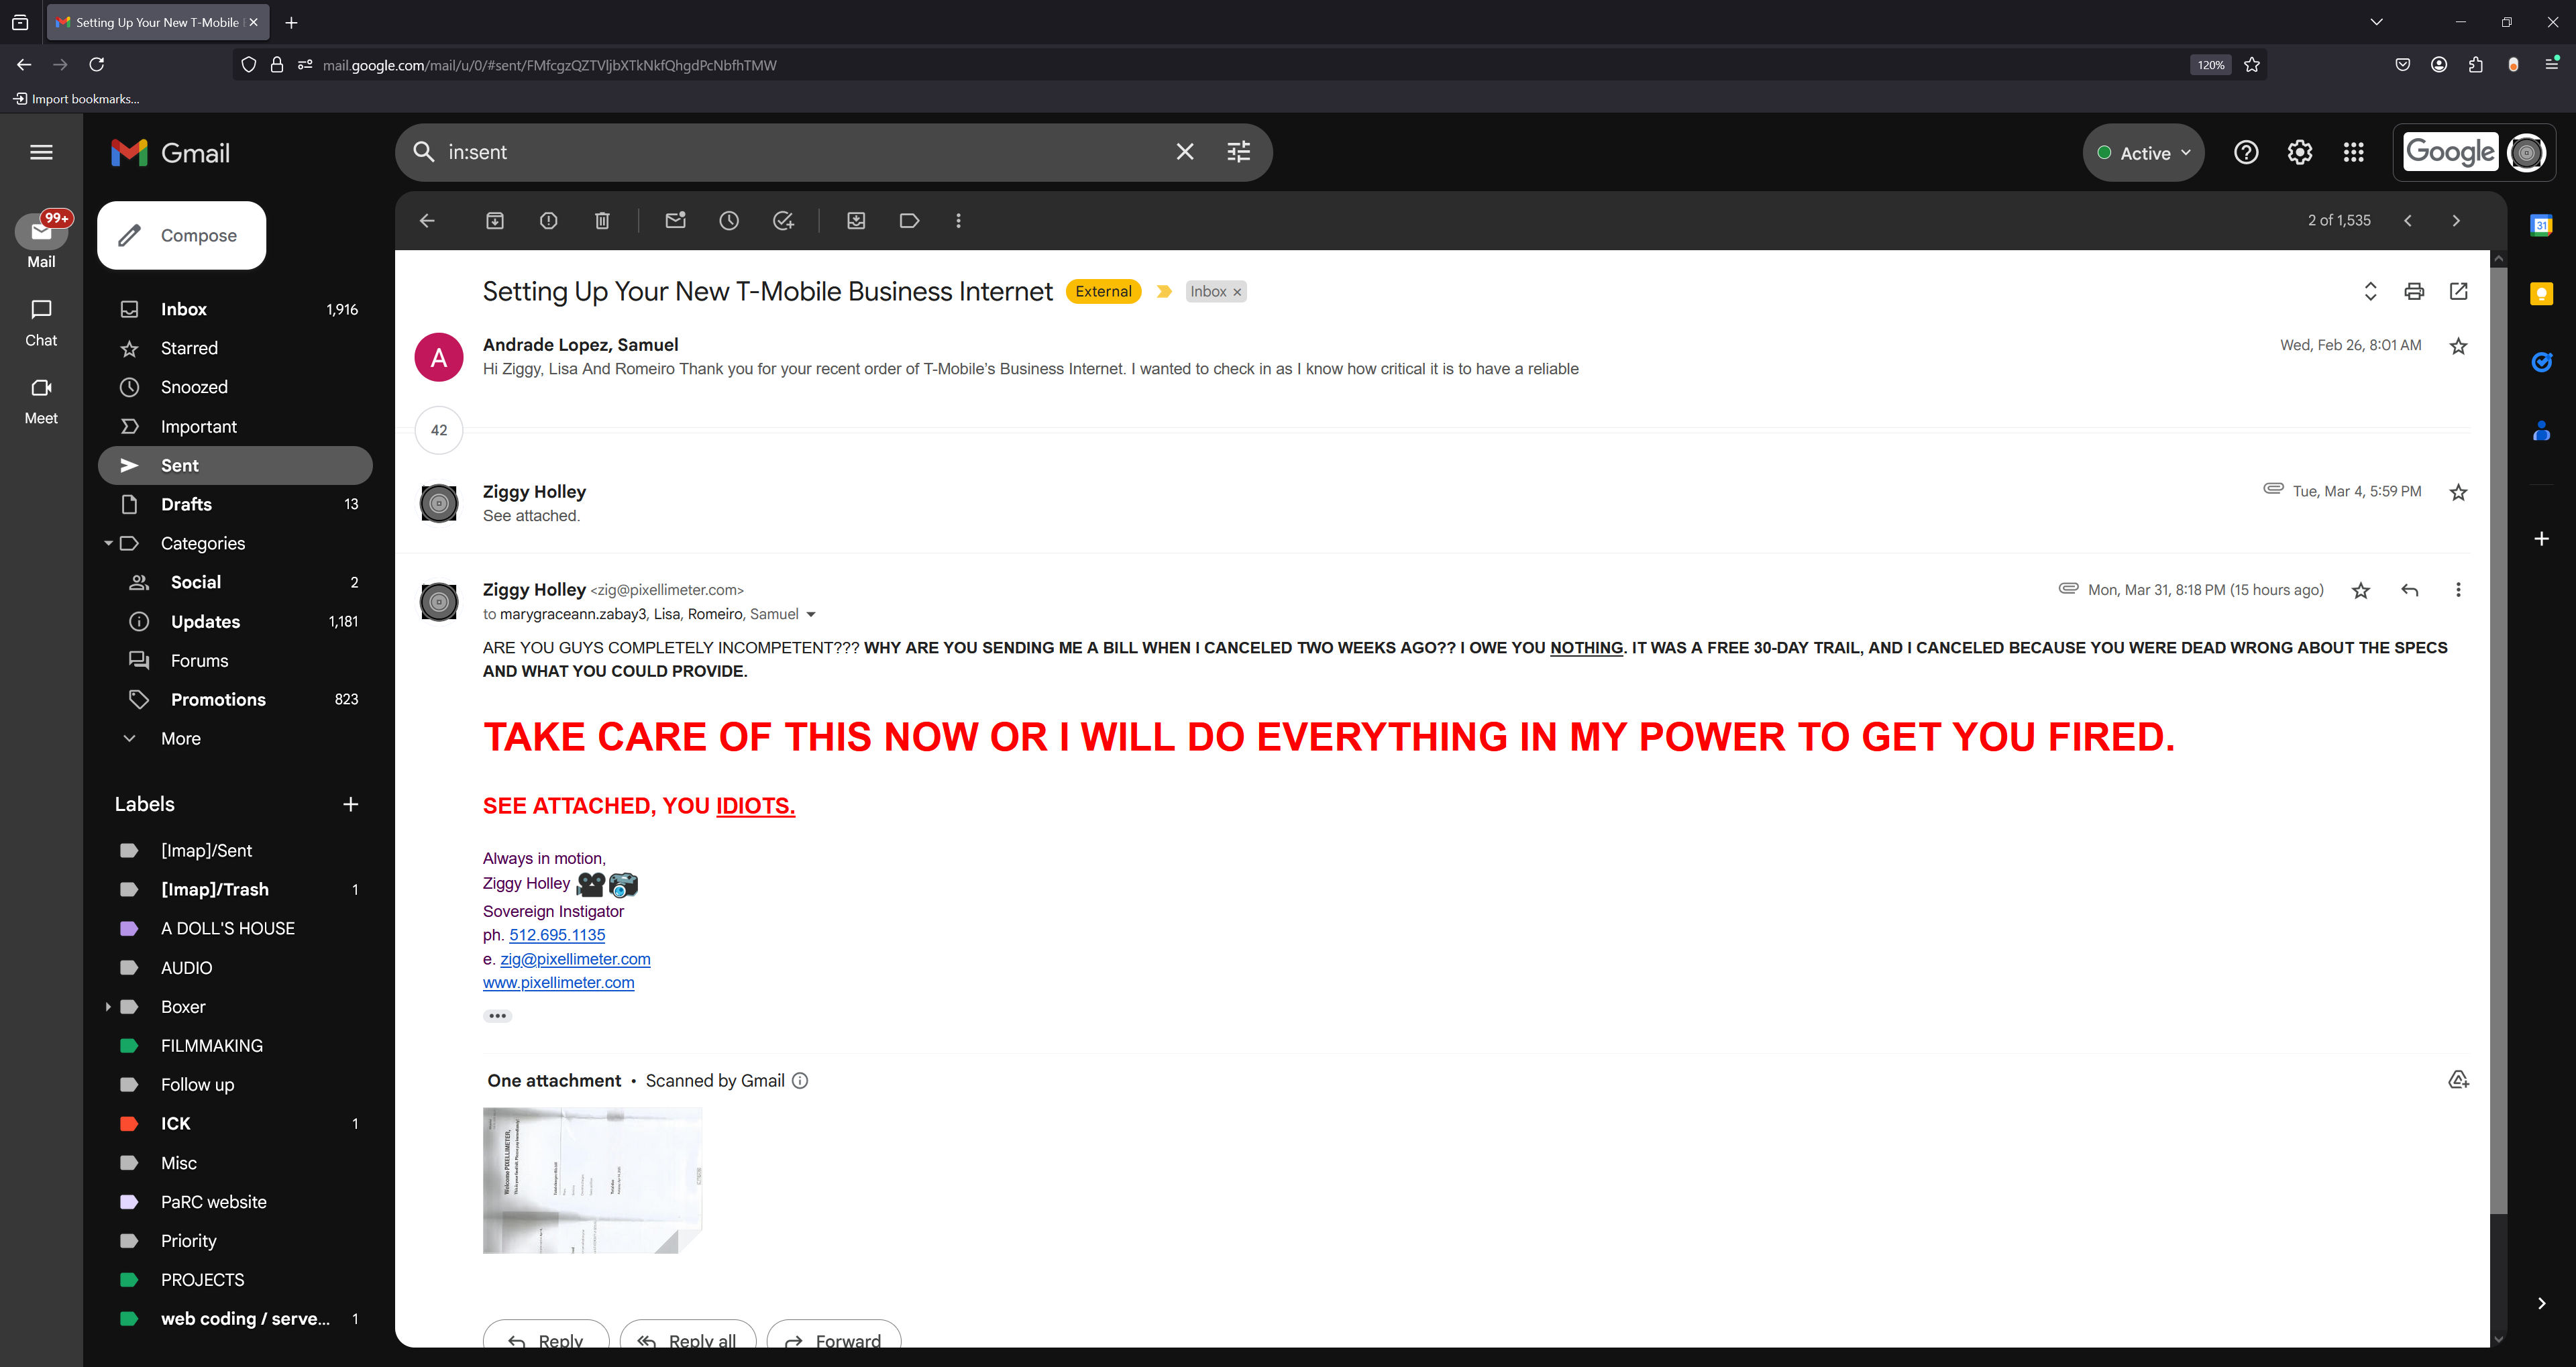Star the Mon, Mar 31 message

pyautogui.click(x=2361, y=590)
